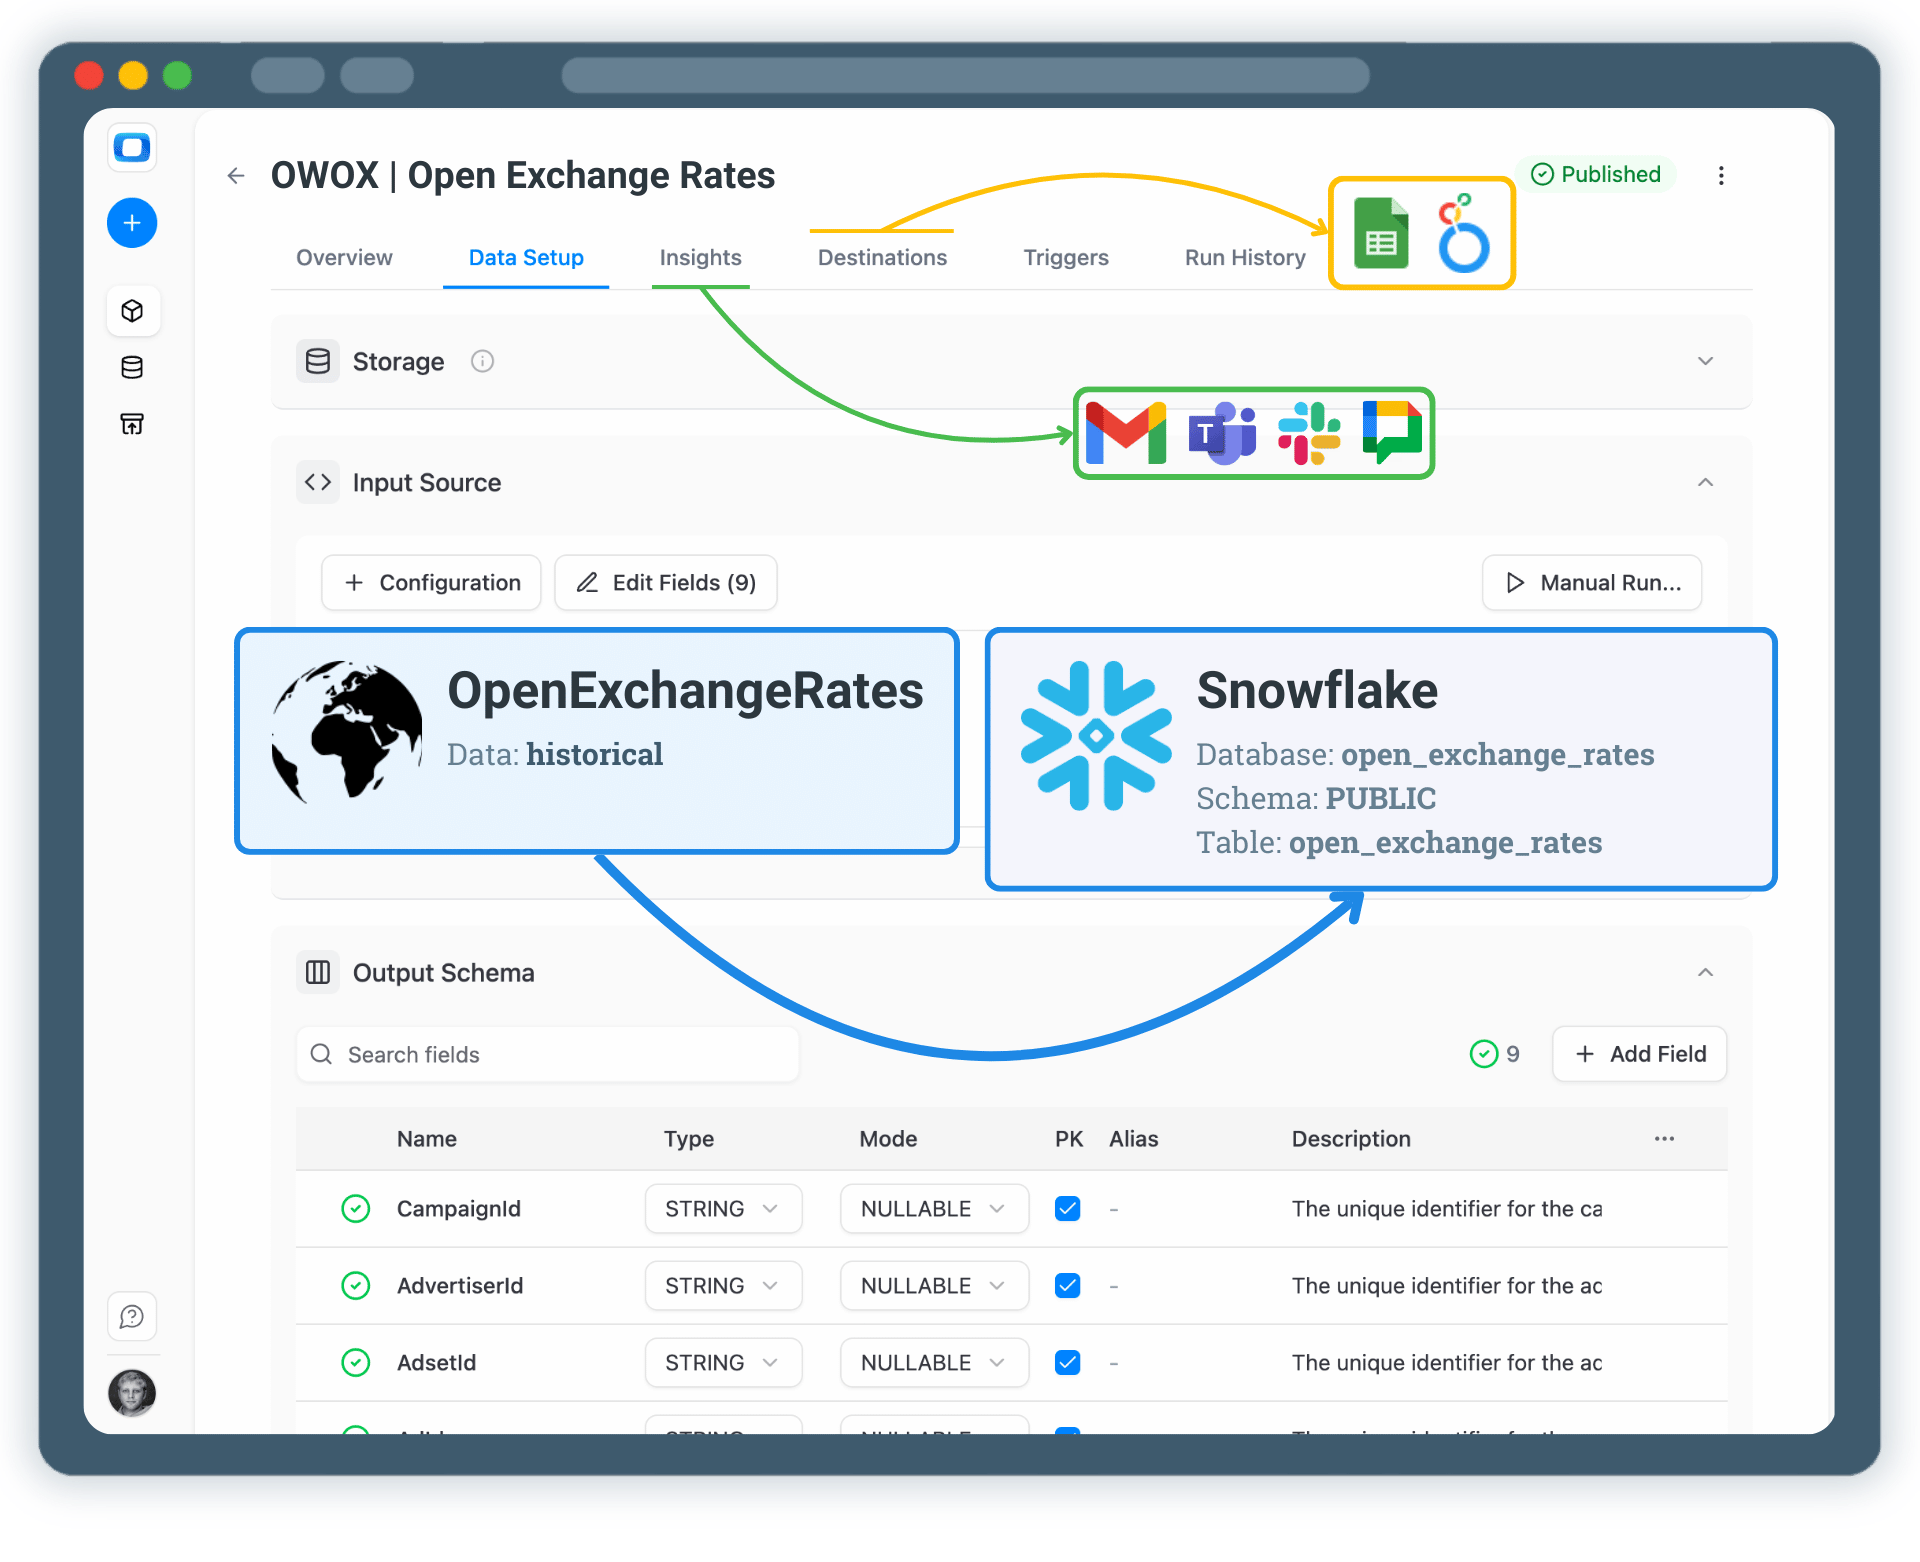
Task: Switch to the Insights tab
Action: click(699, 257)
